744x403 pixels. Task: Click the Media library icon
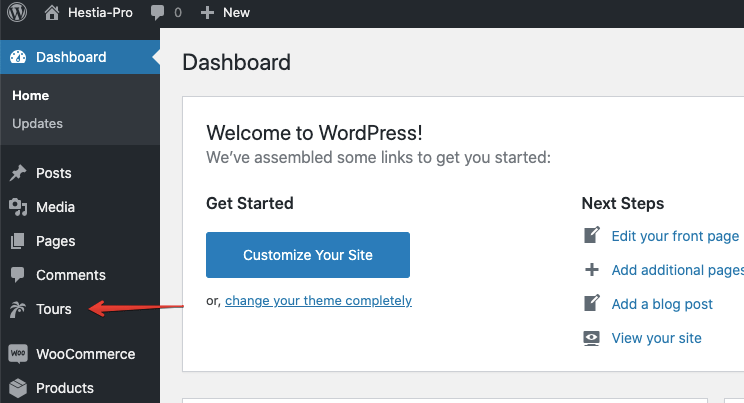(18, 207)
